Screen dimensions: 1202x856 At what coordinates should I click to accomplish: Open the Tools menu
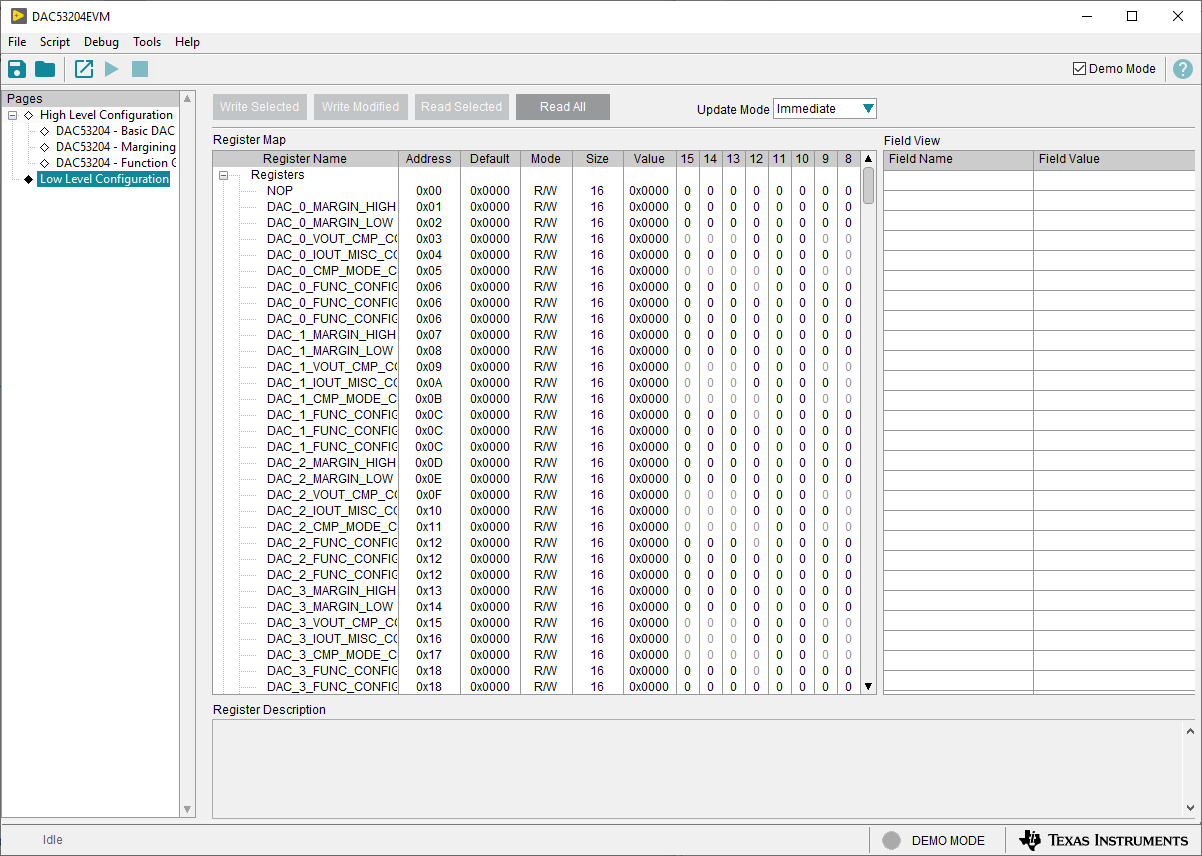click(x=147, y=42)
